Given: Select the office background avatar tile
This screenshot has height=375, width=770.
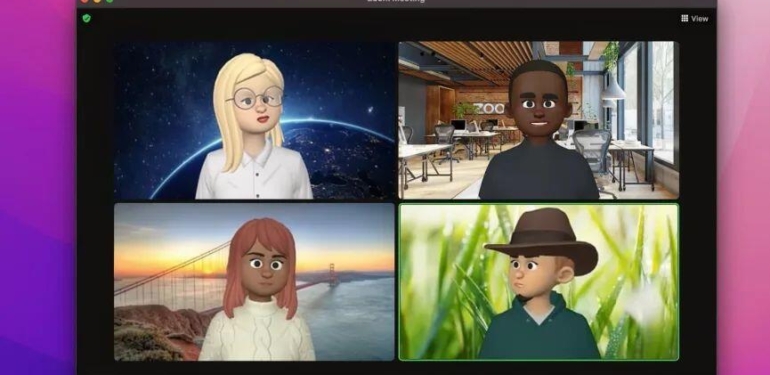Looking at the screenshot, I should click(x=539, y=120).
